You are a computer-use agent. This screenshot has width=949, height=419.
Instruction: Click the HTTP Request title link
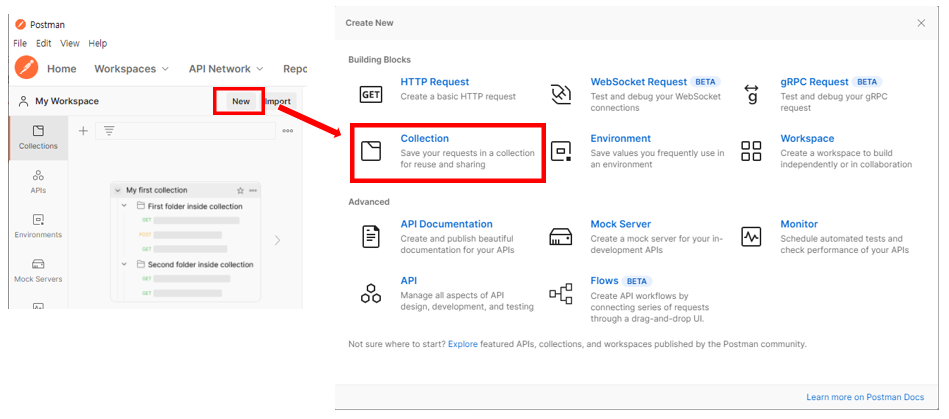435,82
